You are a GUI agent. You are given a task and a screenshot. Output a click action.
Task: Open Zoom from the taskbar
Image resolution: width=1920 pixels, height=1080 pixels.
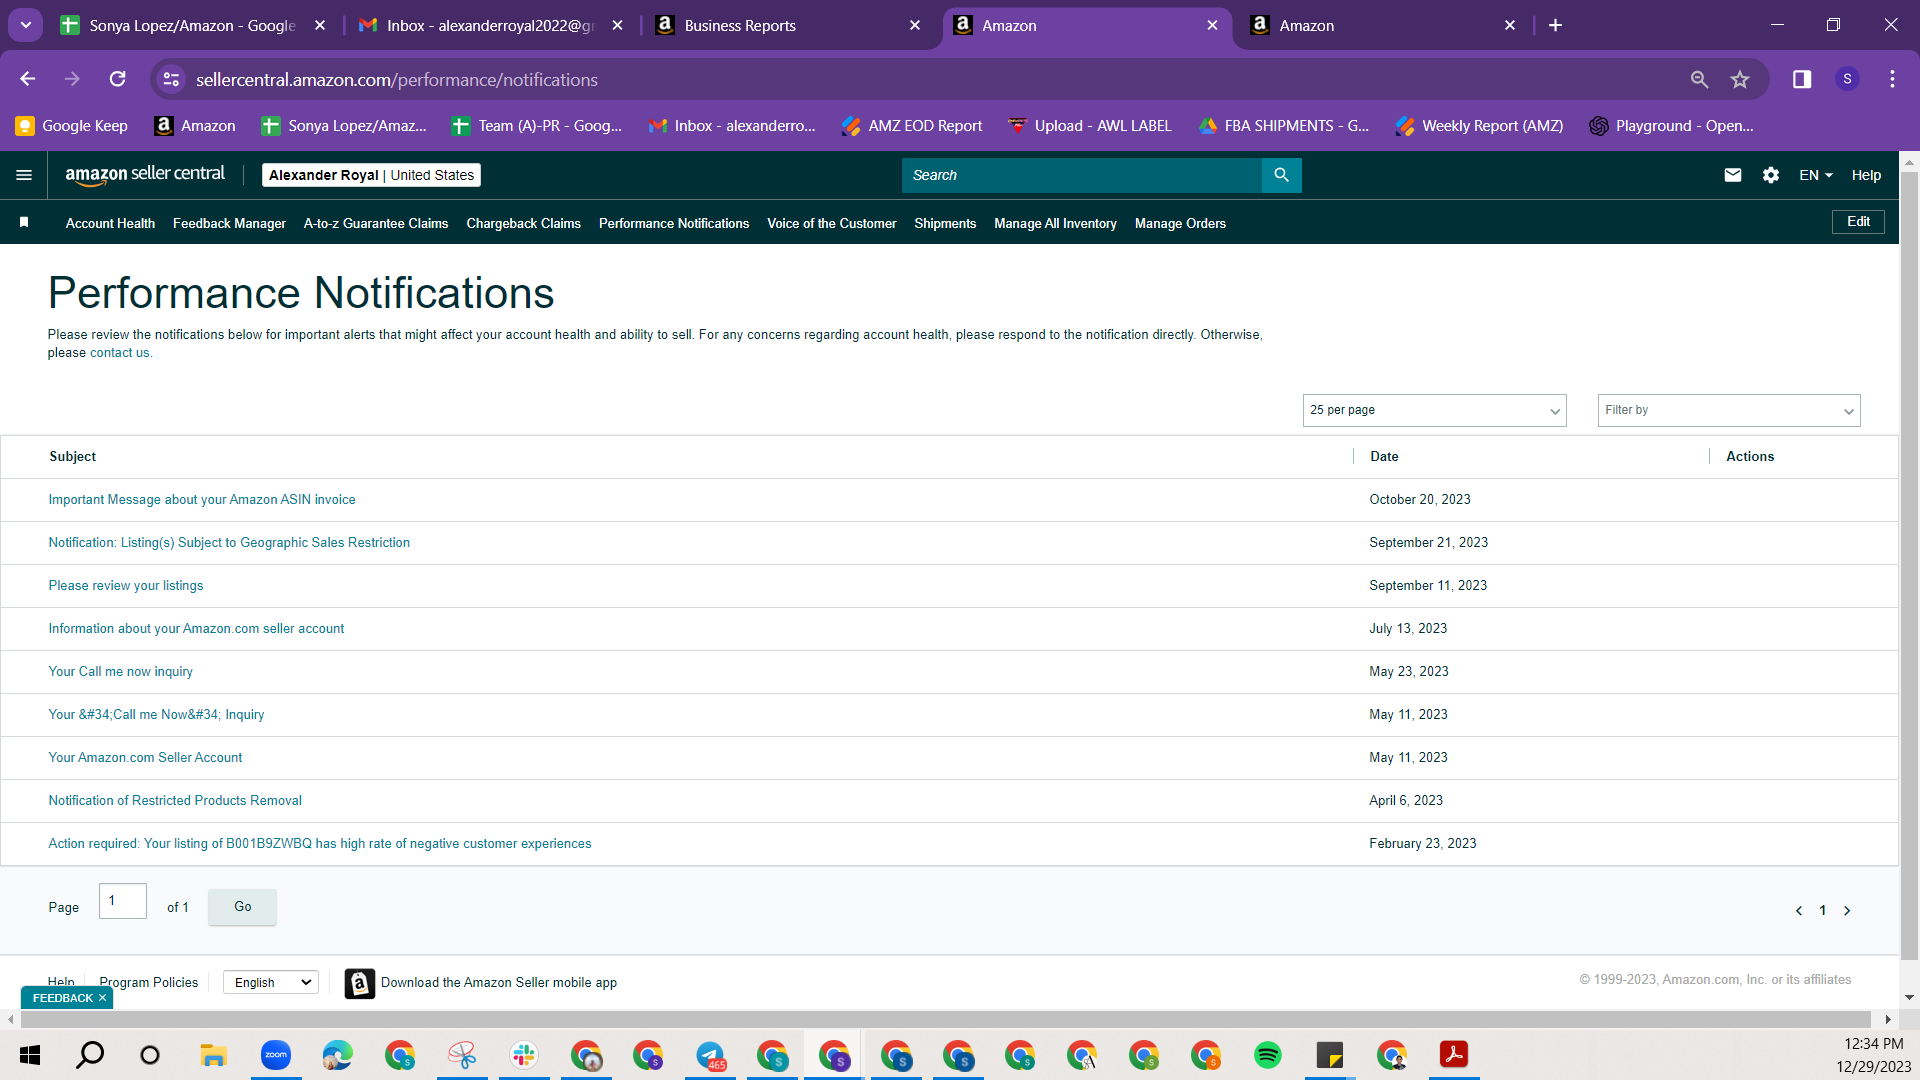[x=275, y=1055]
